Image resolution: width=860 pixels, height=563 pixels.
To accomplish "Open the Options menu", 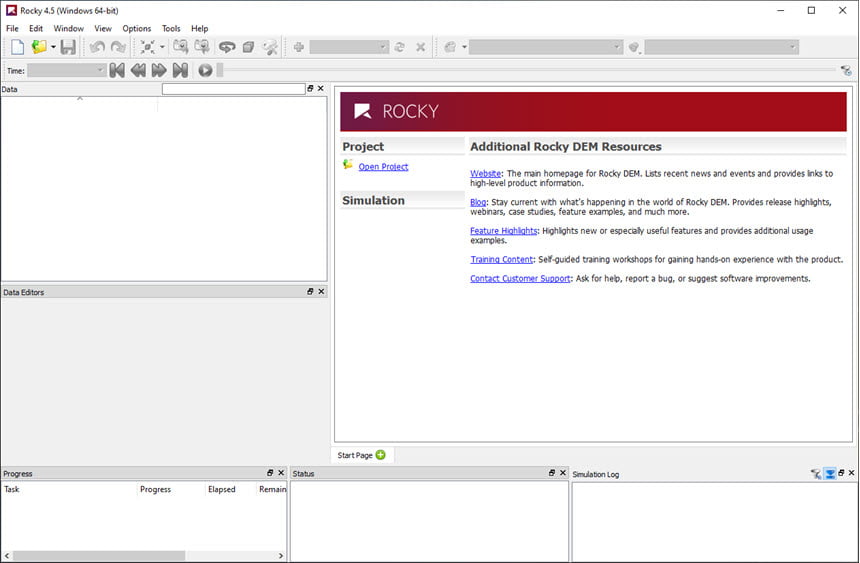I will pyautogui.click(x=137, y=29).
